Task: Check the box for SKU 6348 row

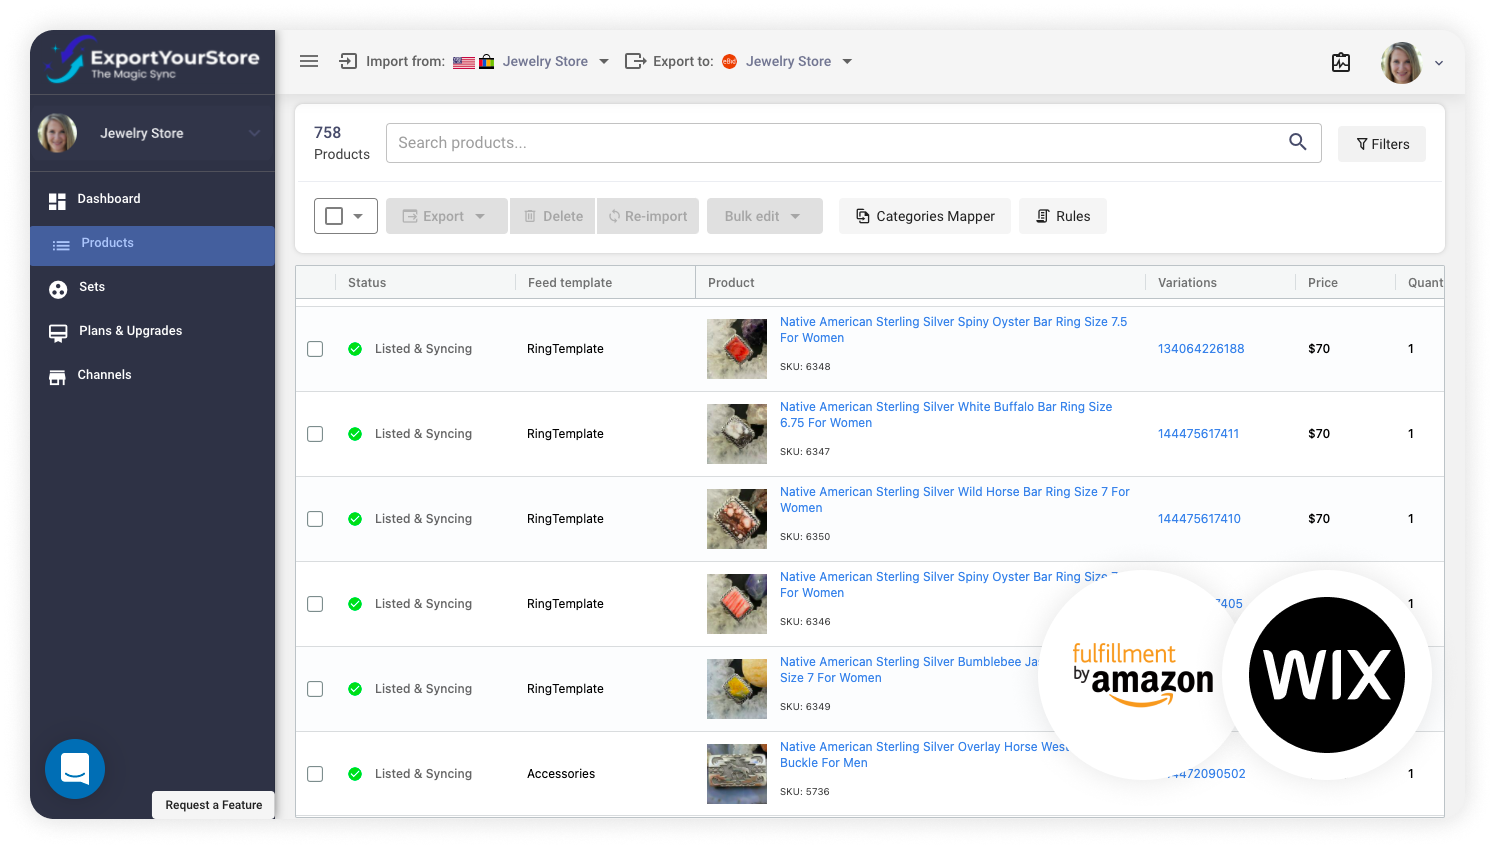Action: [315, 349]
